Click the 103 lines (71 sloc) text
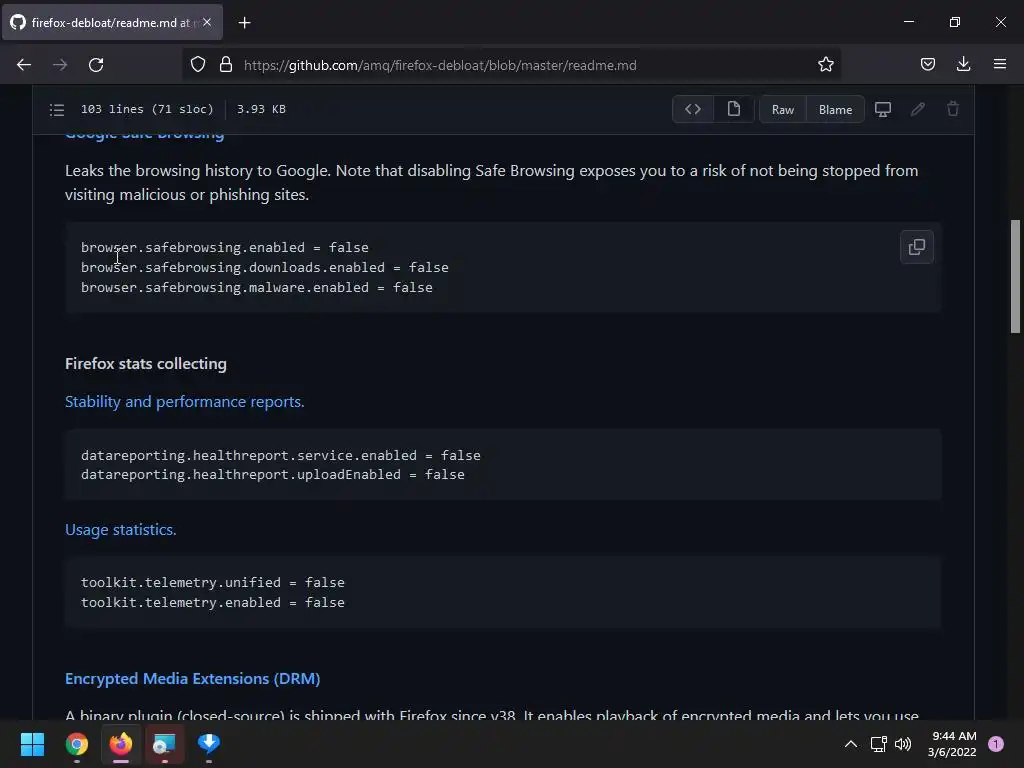The height and width of the screenshot is (768, 1024). pyautogui.click(x=147, y=109)
